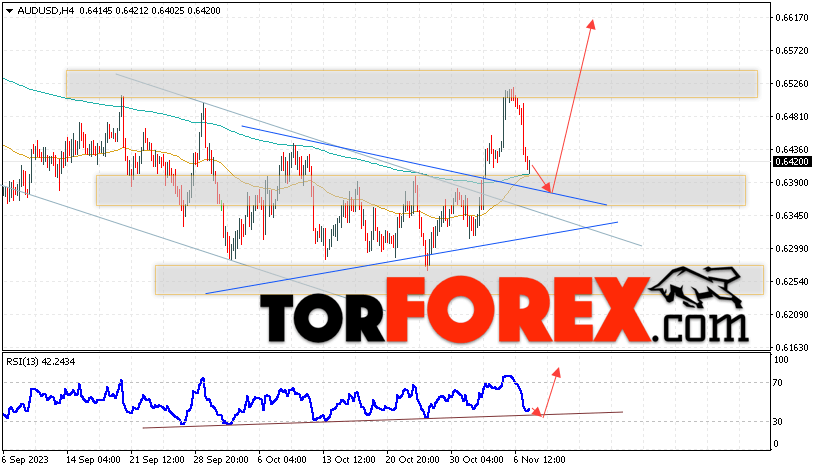
Task: Click the 0.65260 price axis label
Action: pyautogui.click(x=792, y=83)
